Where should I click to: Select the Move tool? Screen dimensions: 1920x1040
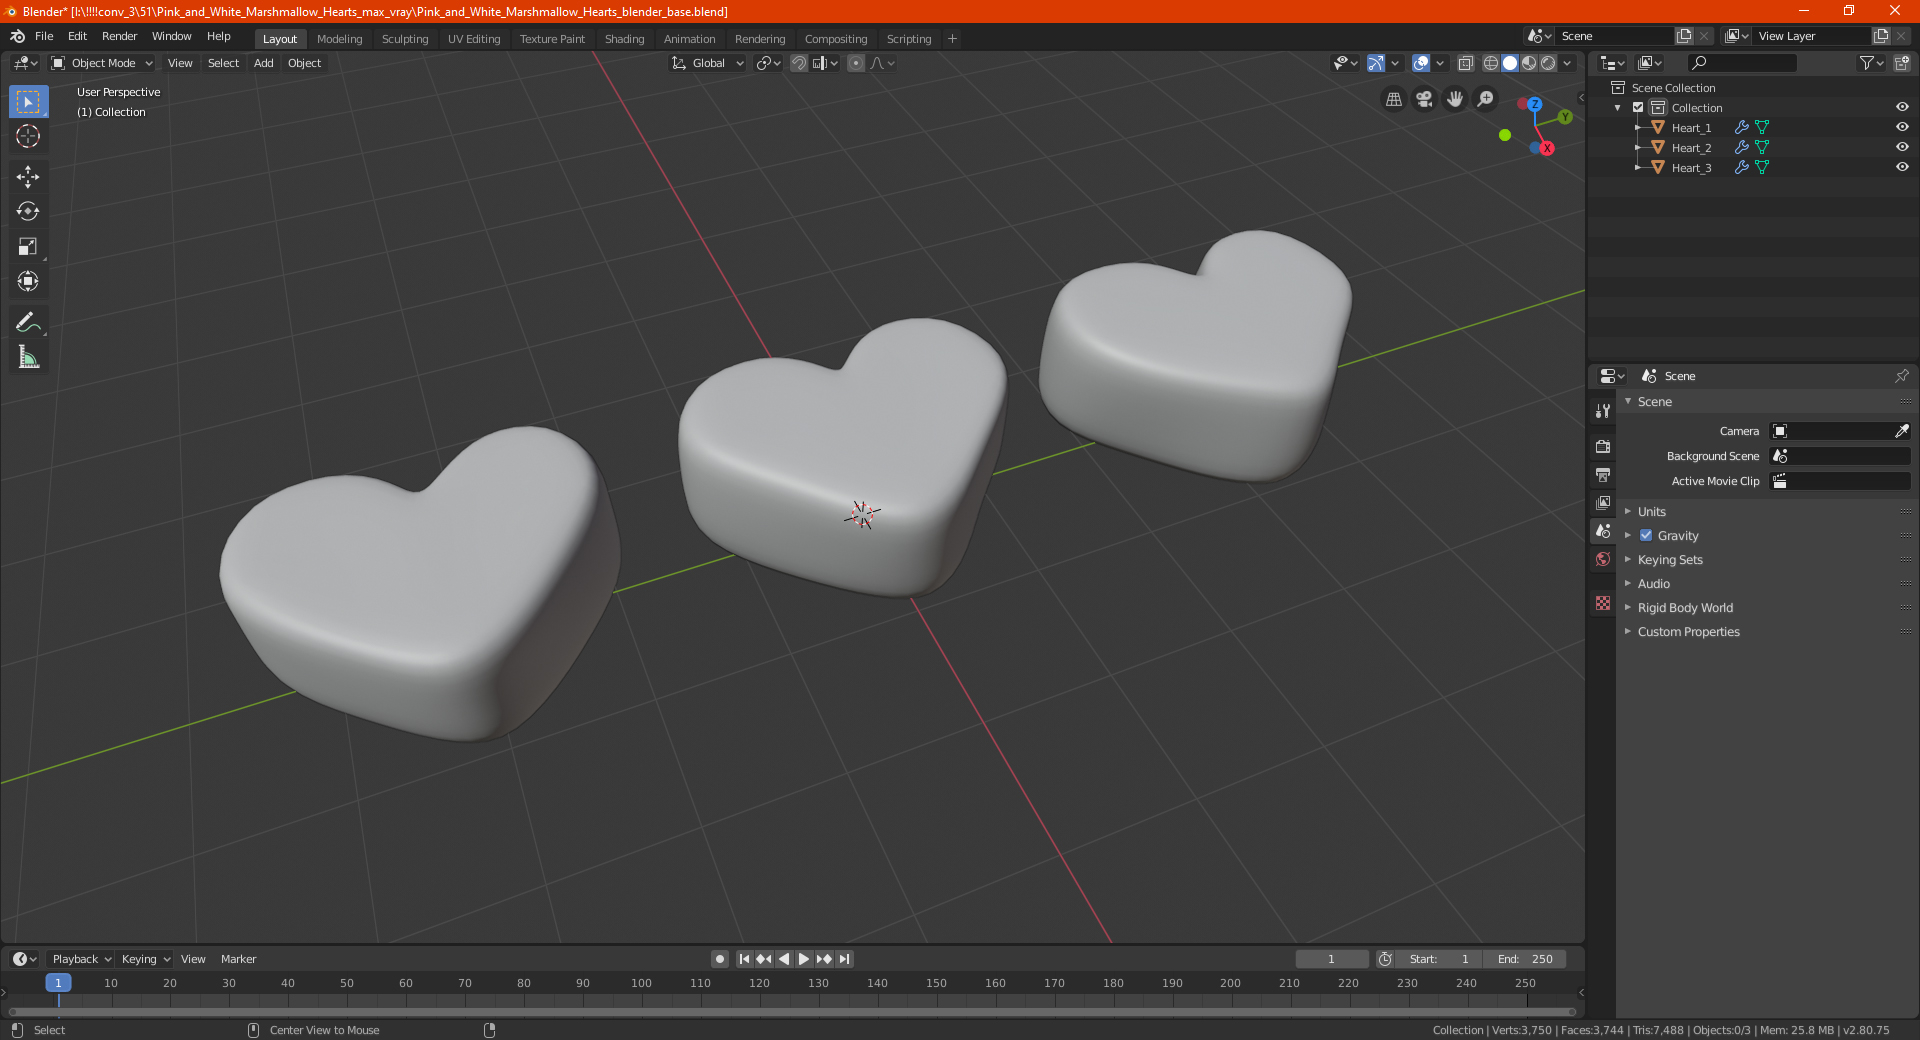28,177
